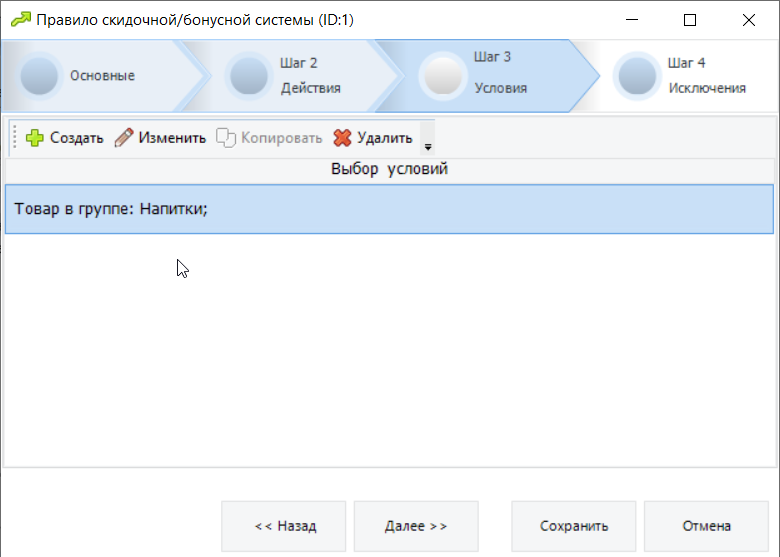Cancel with the Отмена button
This screenshot has height=557, width=780.
(x=706, y=526)
